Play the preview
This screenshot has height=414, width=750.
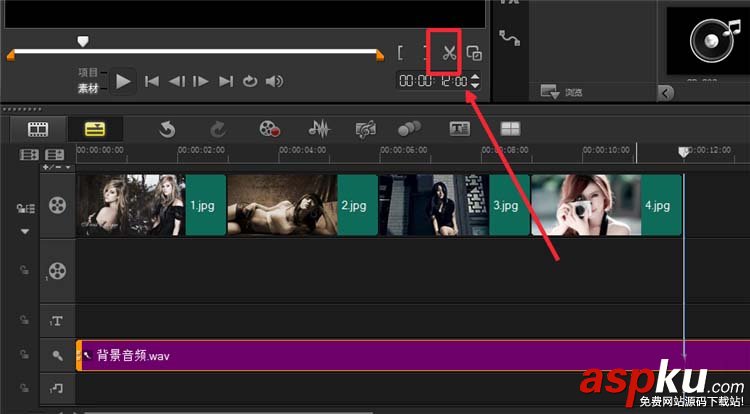click(x=123, y=82)
